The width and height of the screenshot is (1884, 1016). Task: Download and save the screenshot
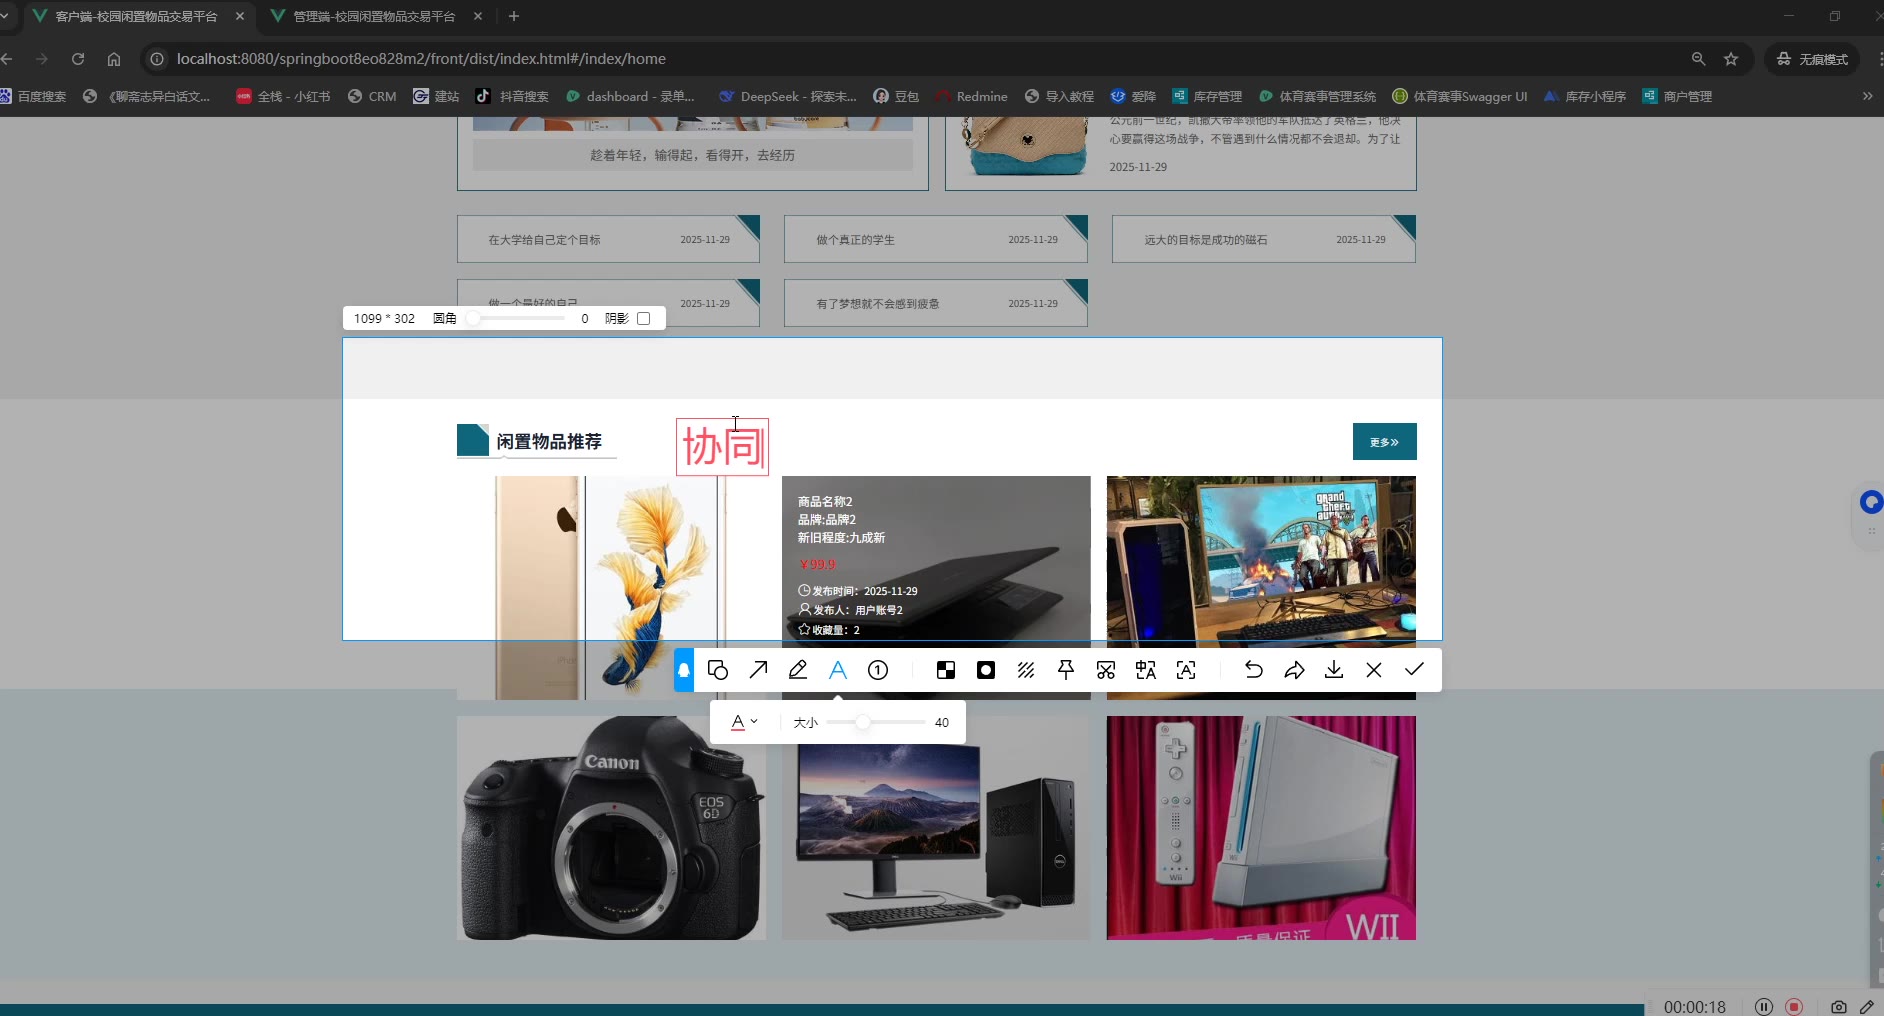(x=1334, y=670)
